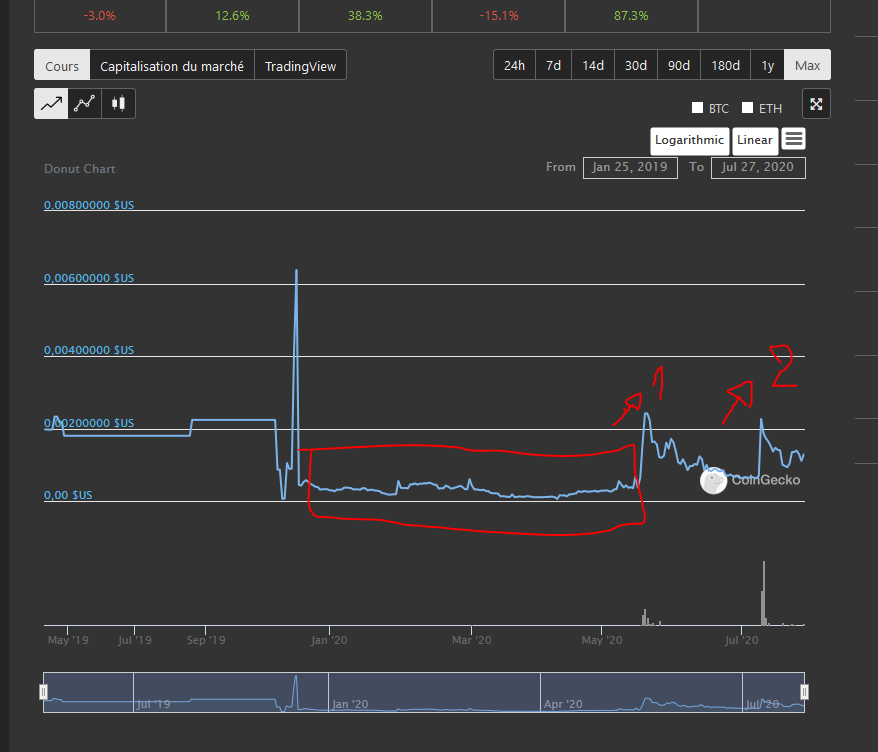Select the 24h time range
Screen dimensions: 878x752
click(514, 65)
